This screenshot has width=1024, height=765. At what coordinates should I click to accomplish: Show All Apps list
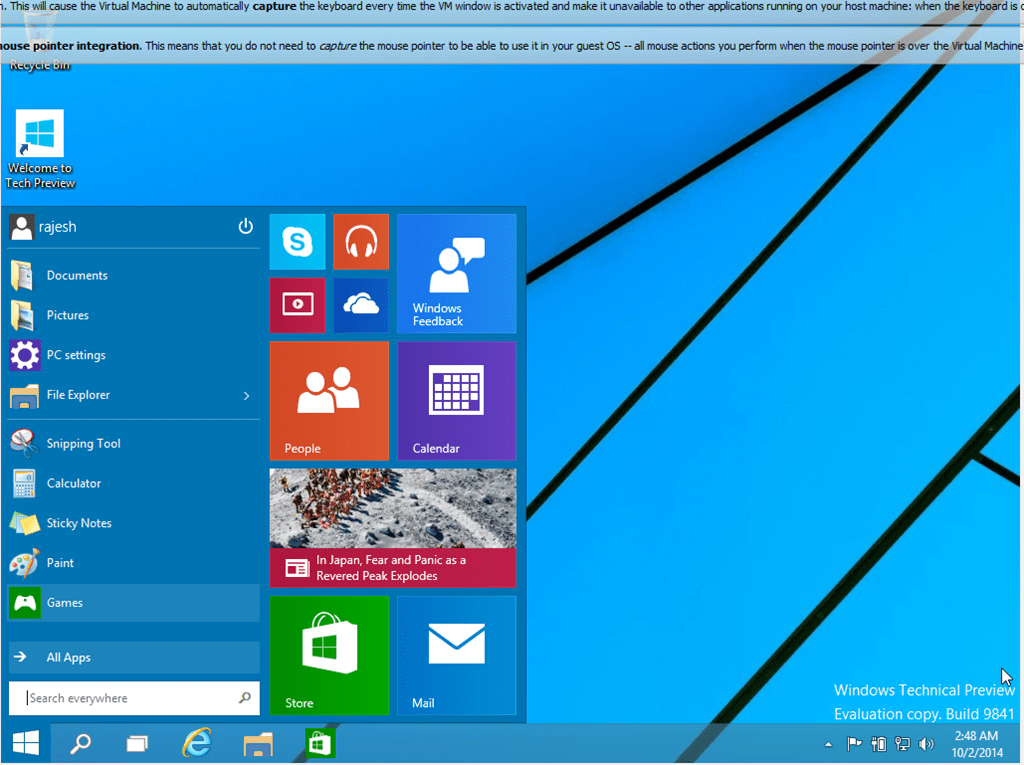pyautogui.click(x=134, y=657)
